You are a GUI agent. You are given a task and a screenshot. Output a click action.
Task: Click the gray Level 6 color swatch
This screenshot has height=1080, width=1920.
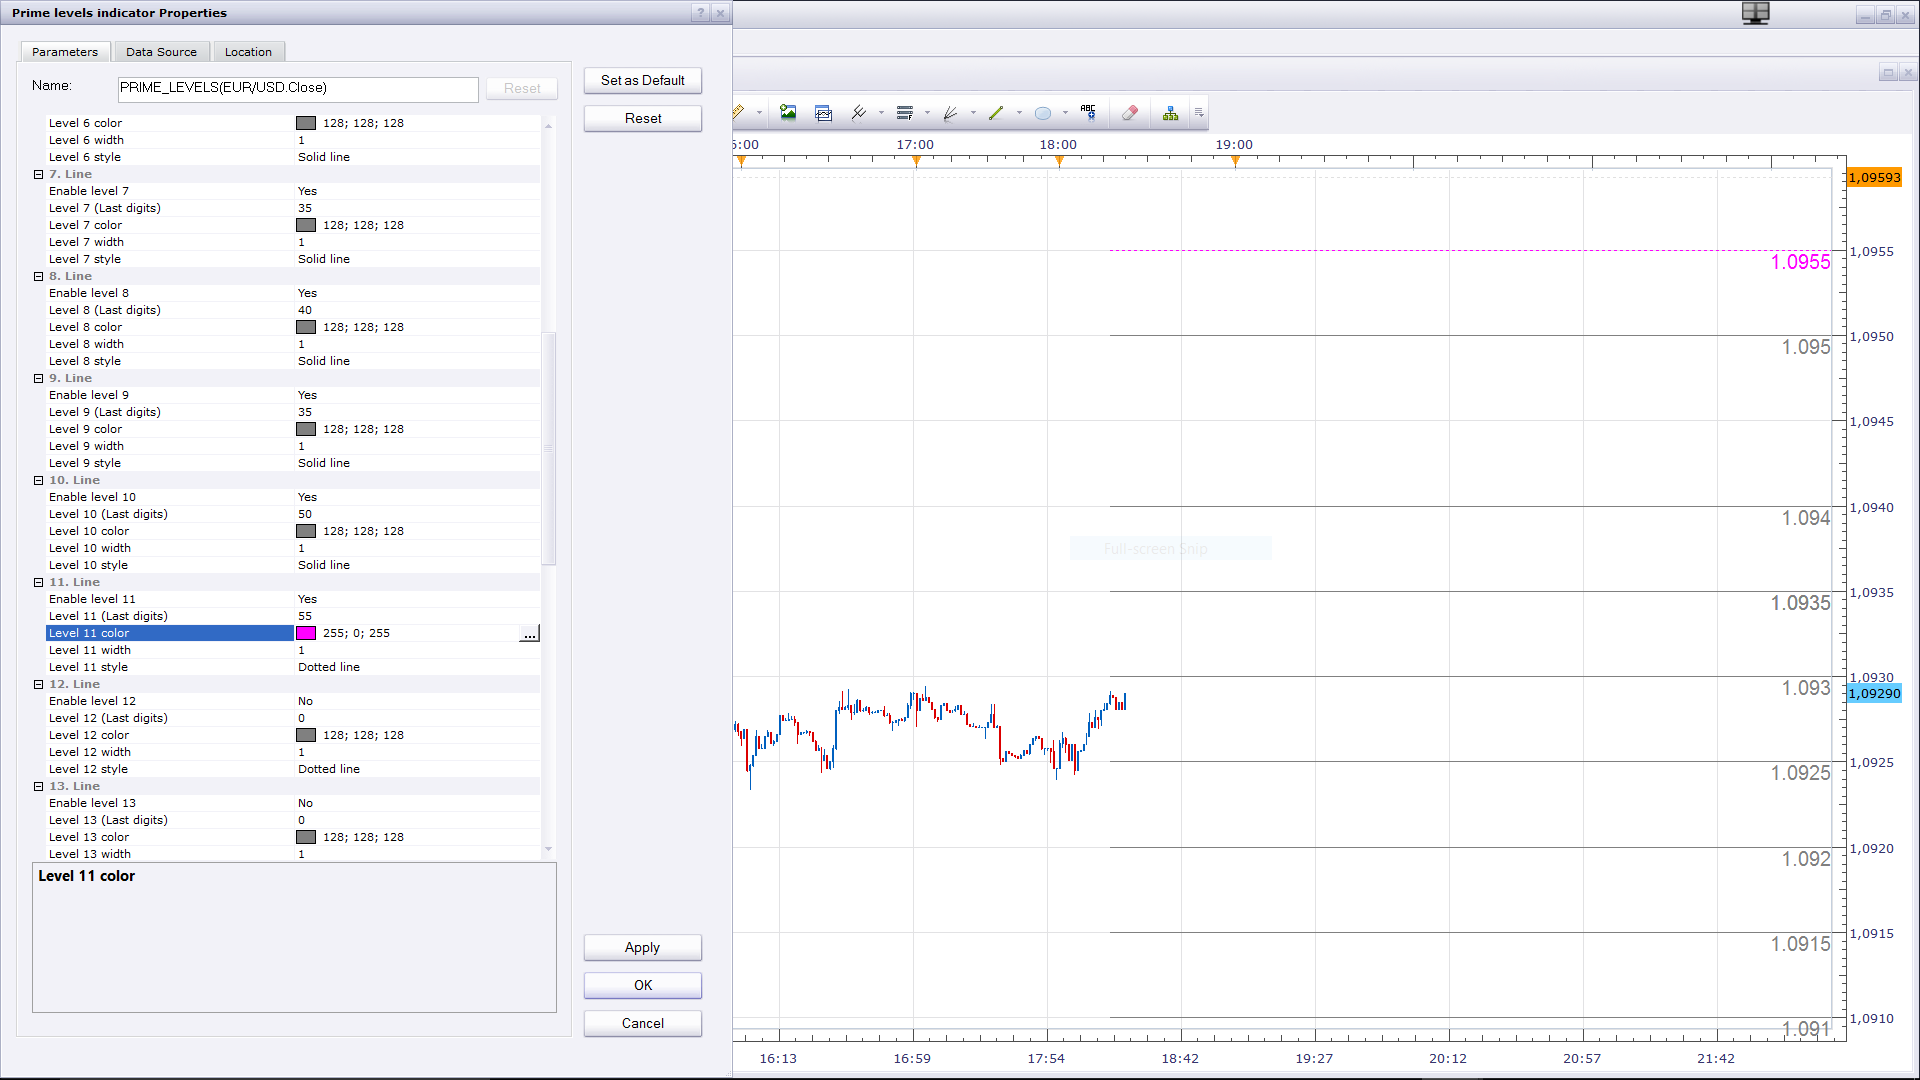coord(306,123)
